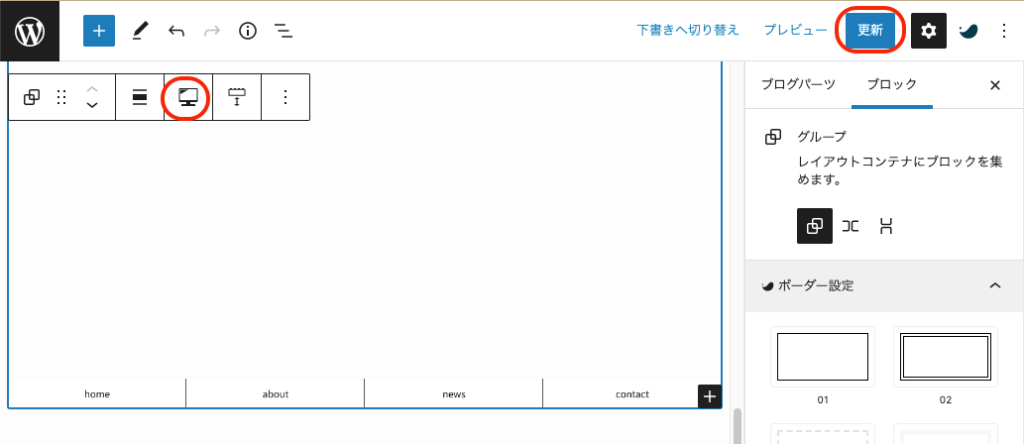
Task: Open device display settings monitor icon
Action: (188, 97)
